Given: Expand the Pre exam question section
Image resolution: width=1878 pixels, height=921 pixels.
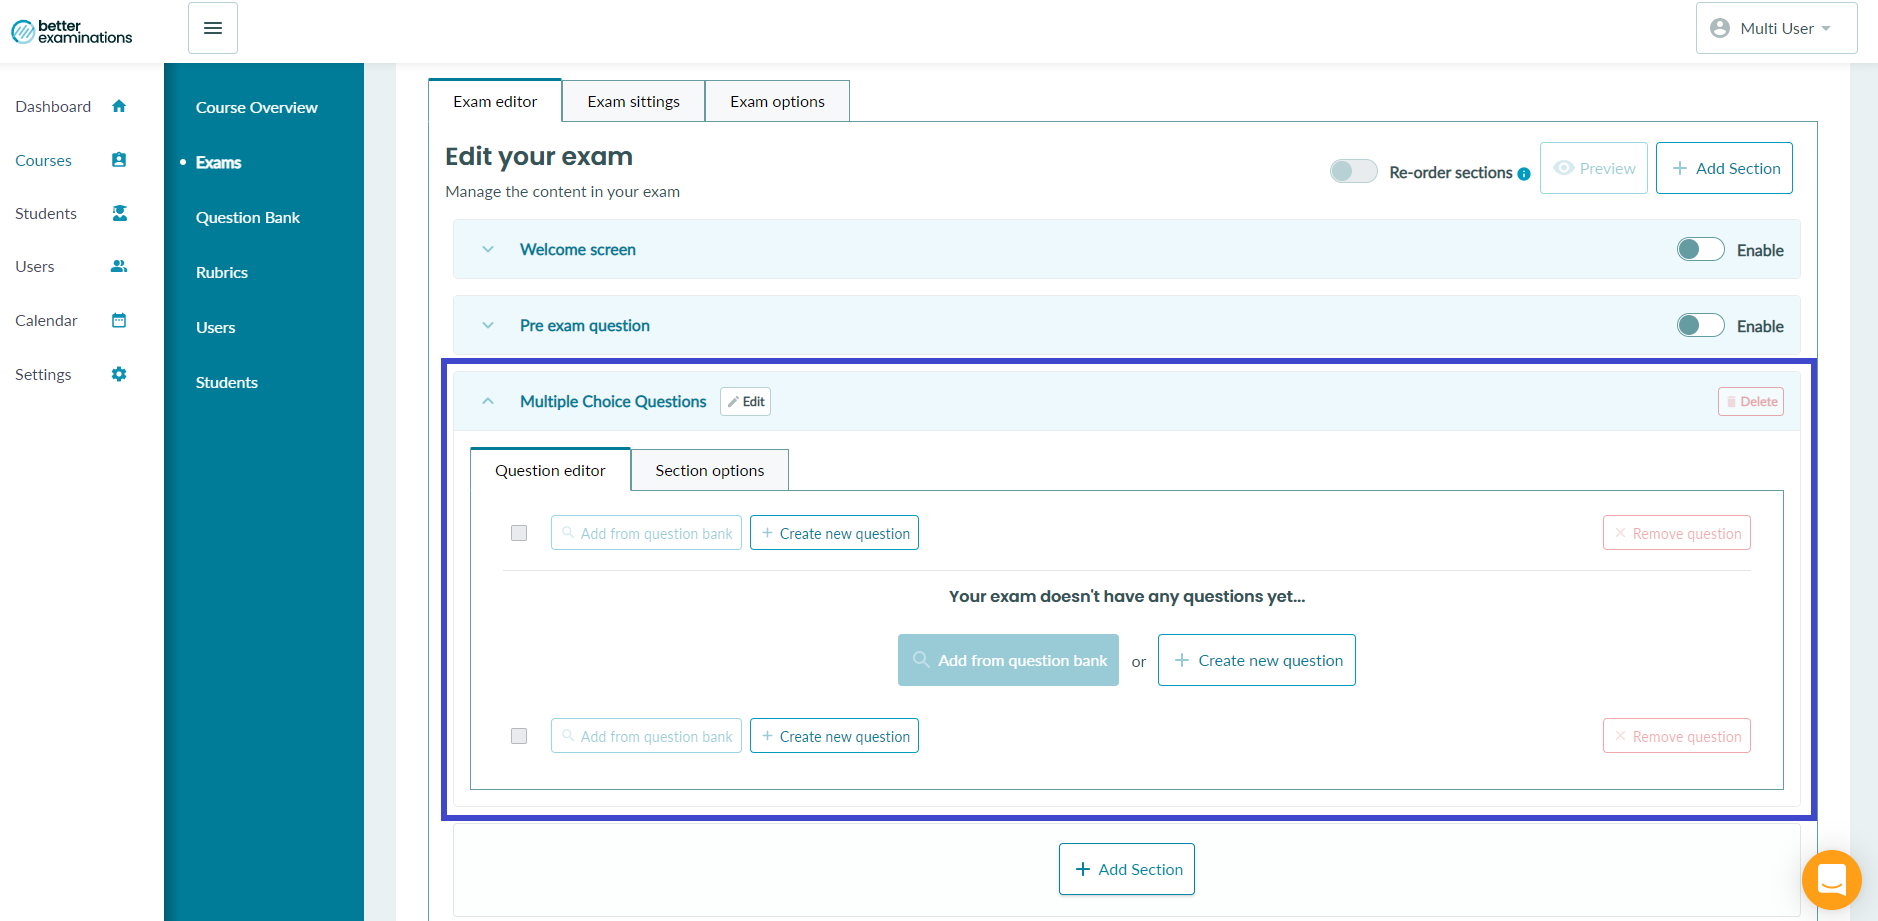Looking at the screenshot, I should [x=488, y=325].
